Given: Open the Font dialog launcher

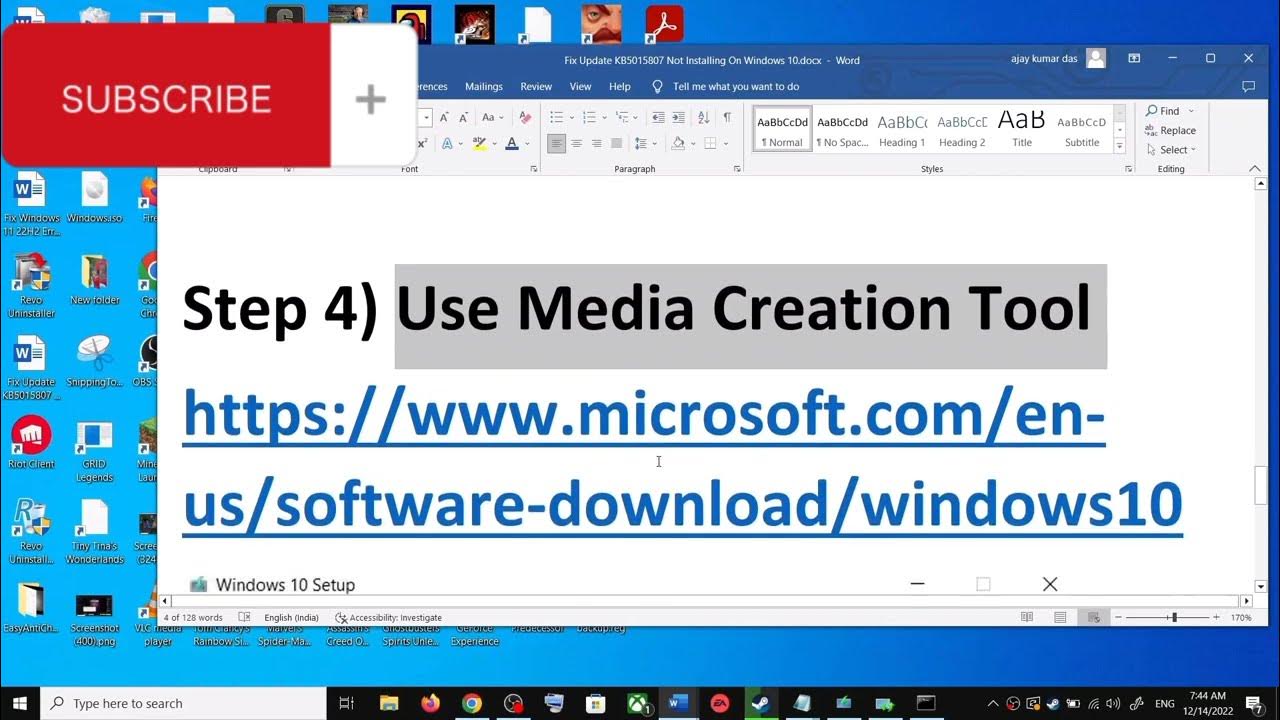Looking at the screenshot, I should click(533, 169).
